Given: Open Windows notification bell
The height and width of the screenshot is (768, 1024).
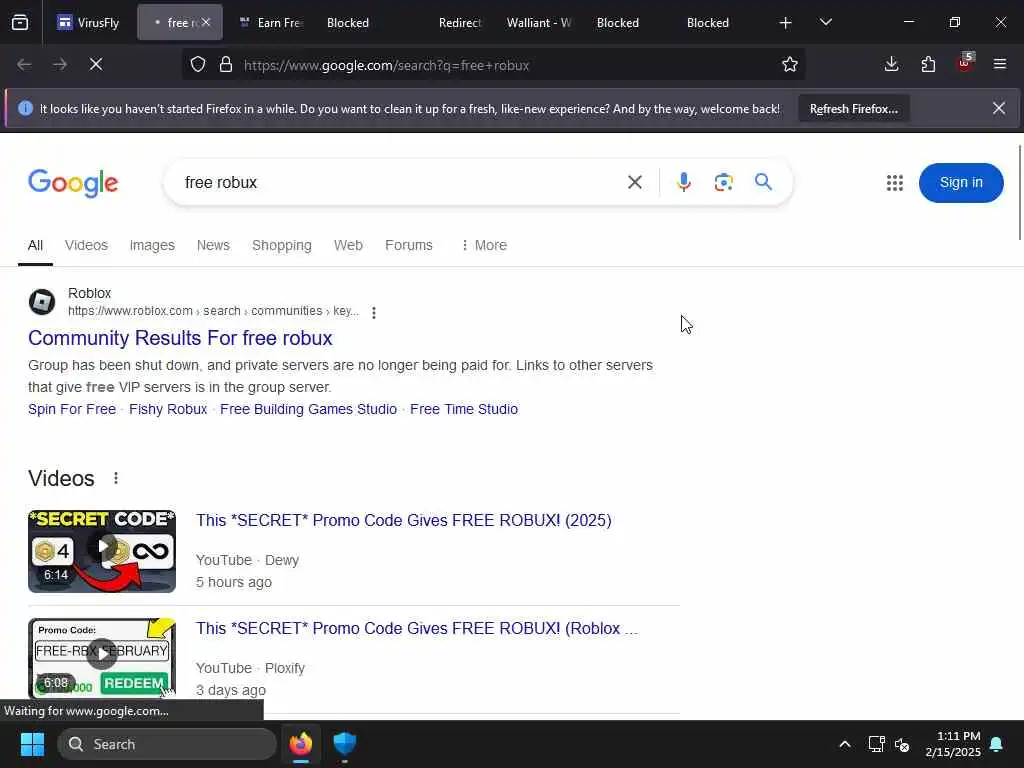Looking at the screenshot, I should (x=997, y=744).
